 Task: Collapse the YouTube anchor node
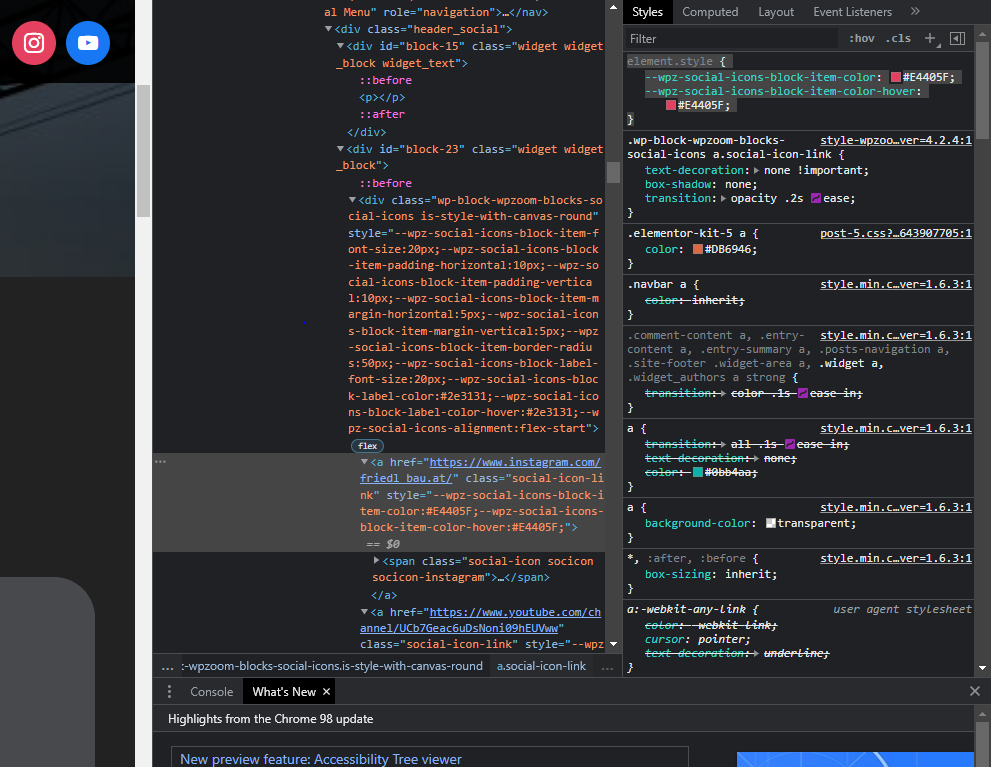(364, 612)
